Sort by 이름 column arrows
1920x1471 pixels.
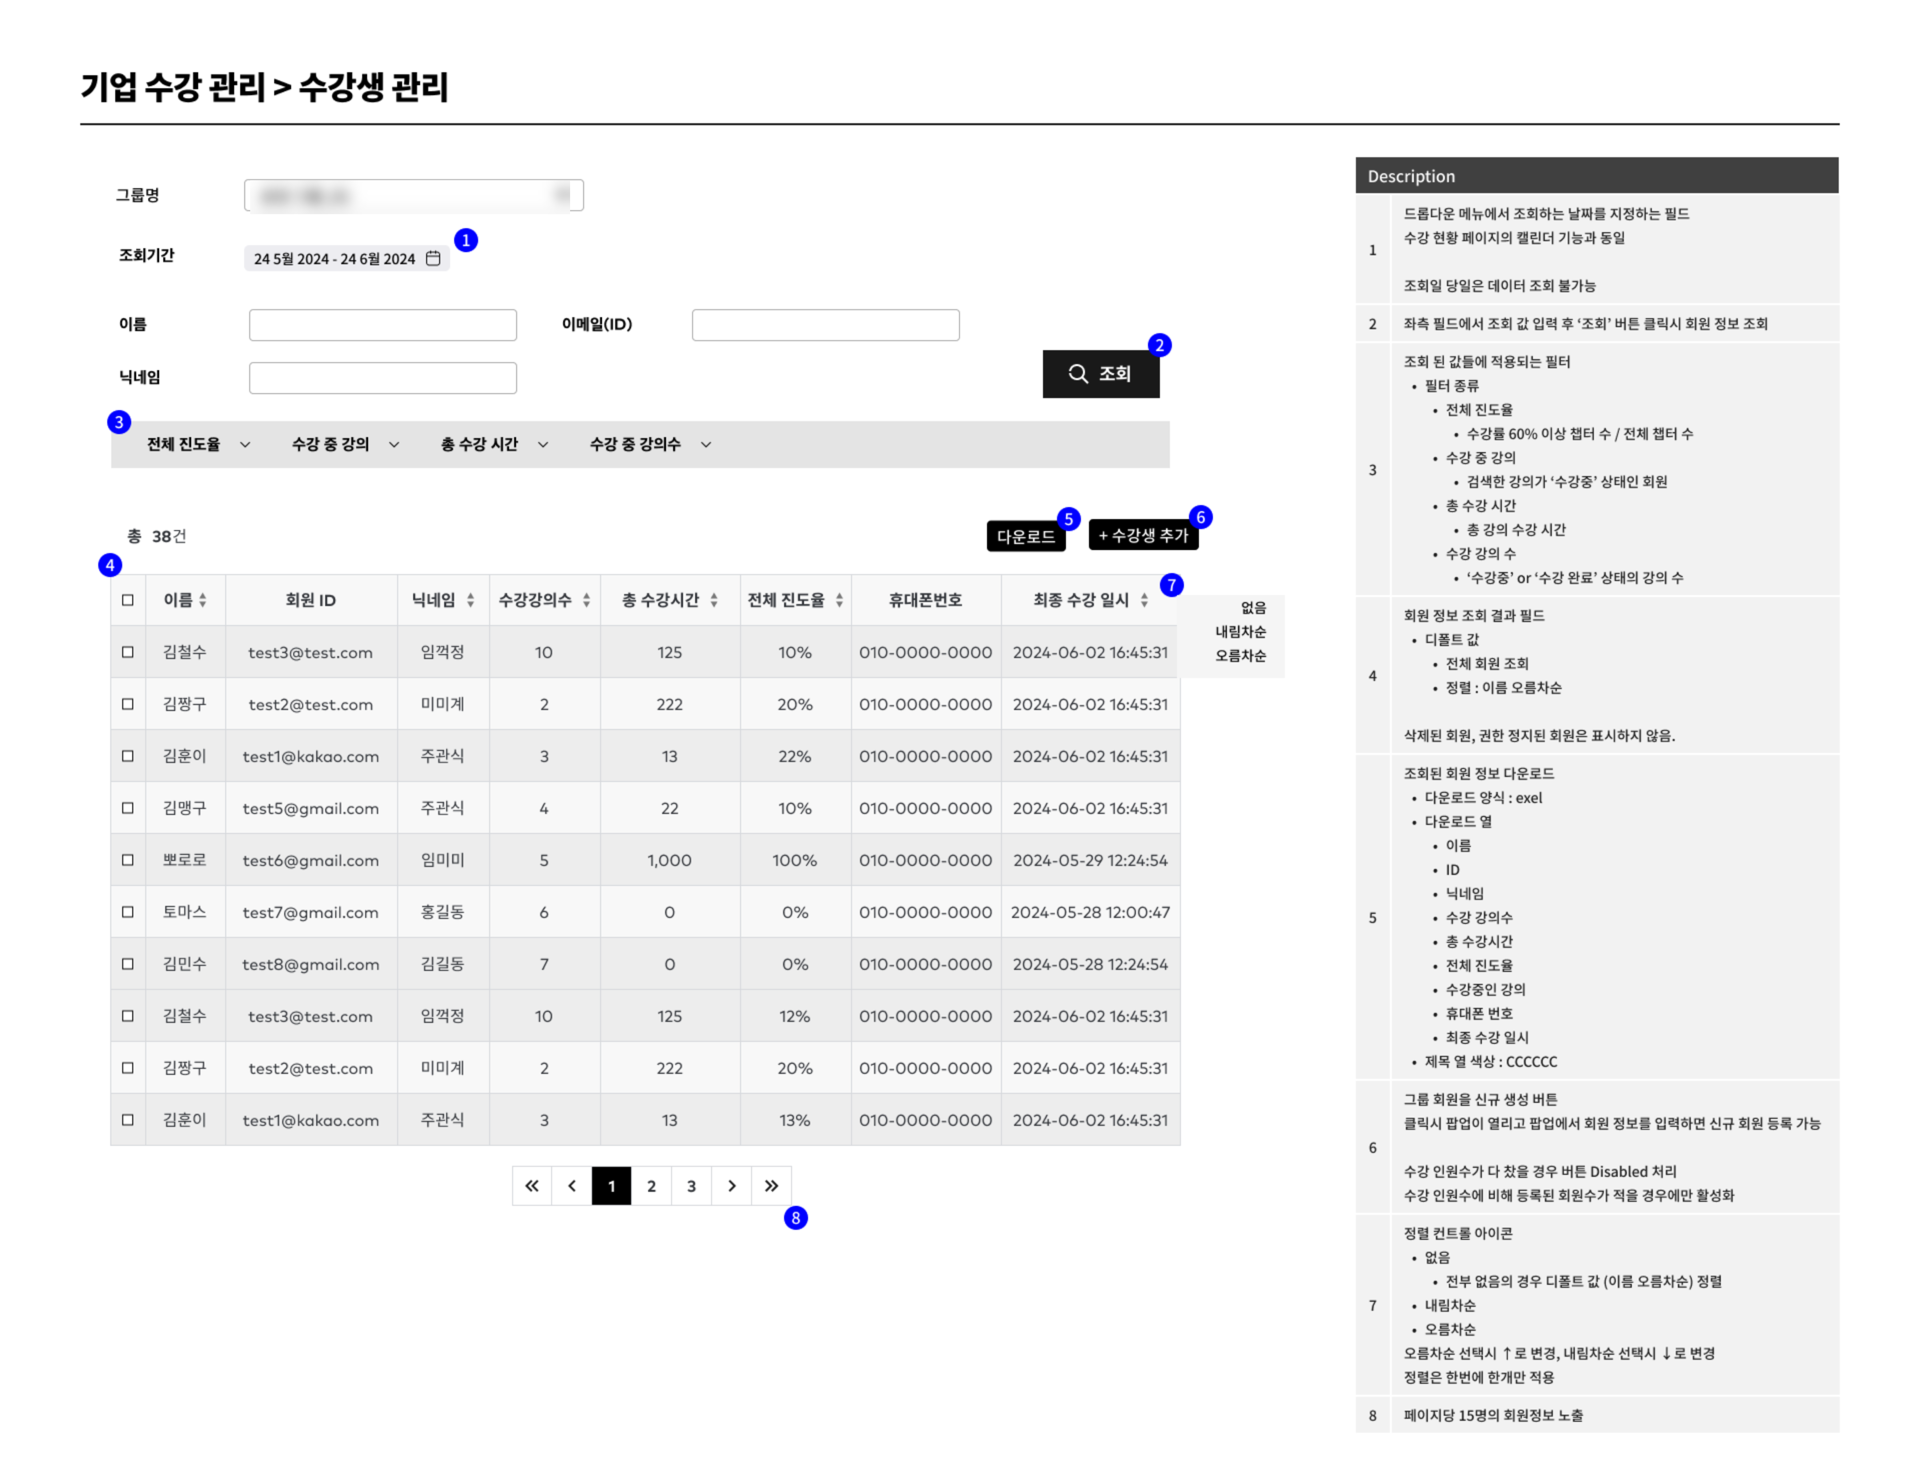click(203, 600)
